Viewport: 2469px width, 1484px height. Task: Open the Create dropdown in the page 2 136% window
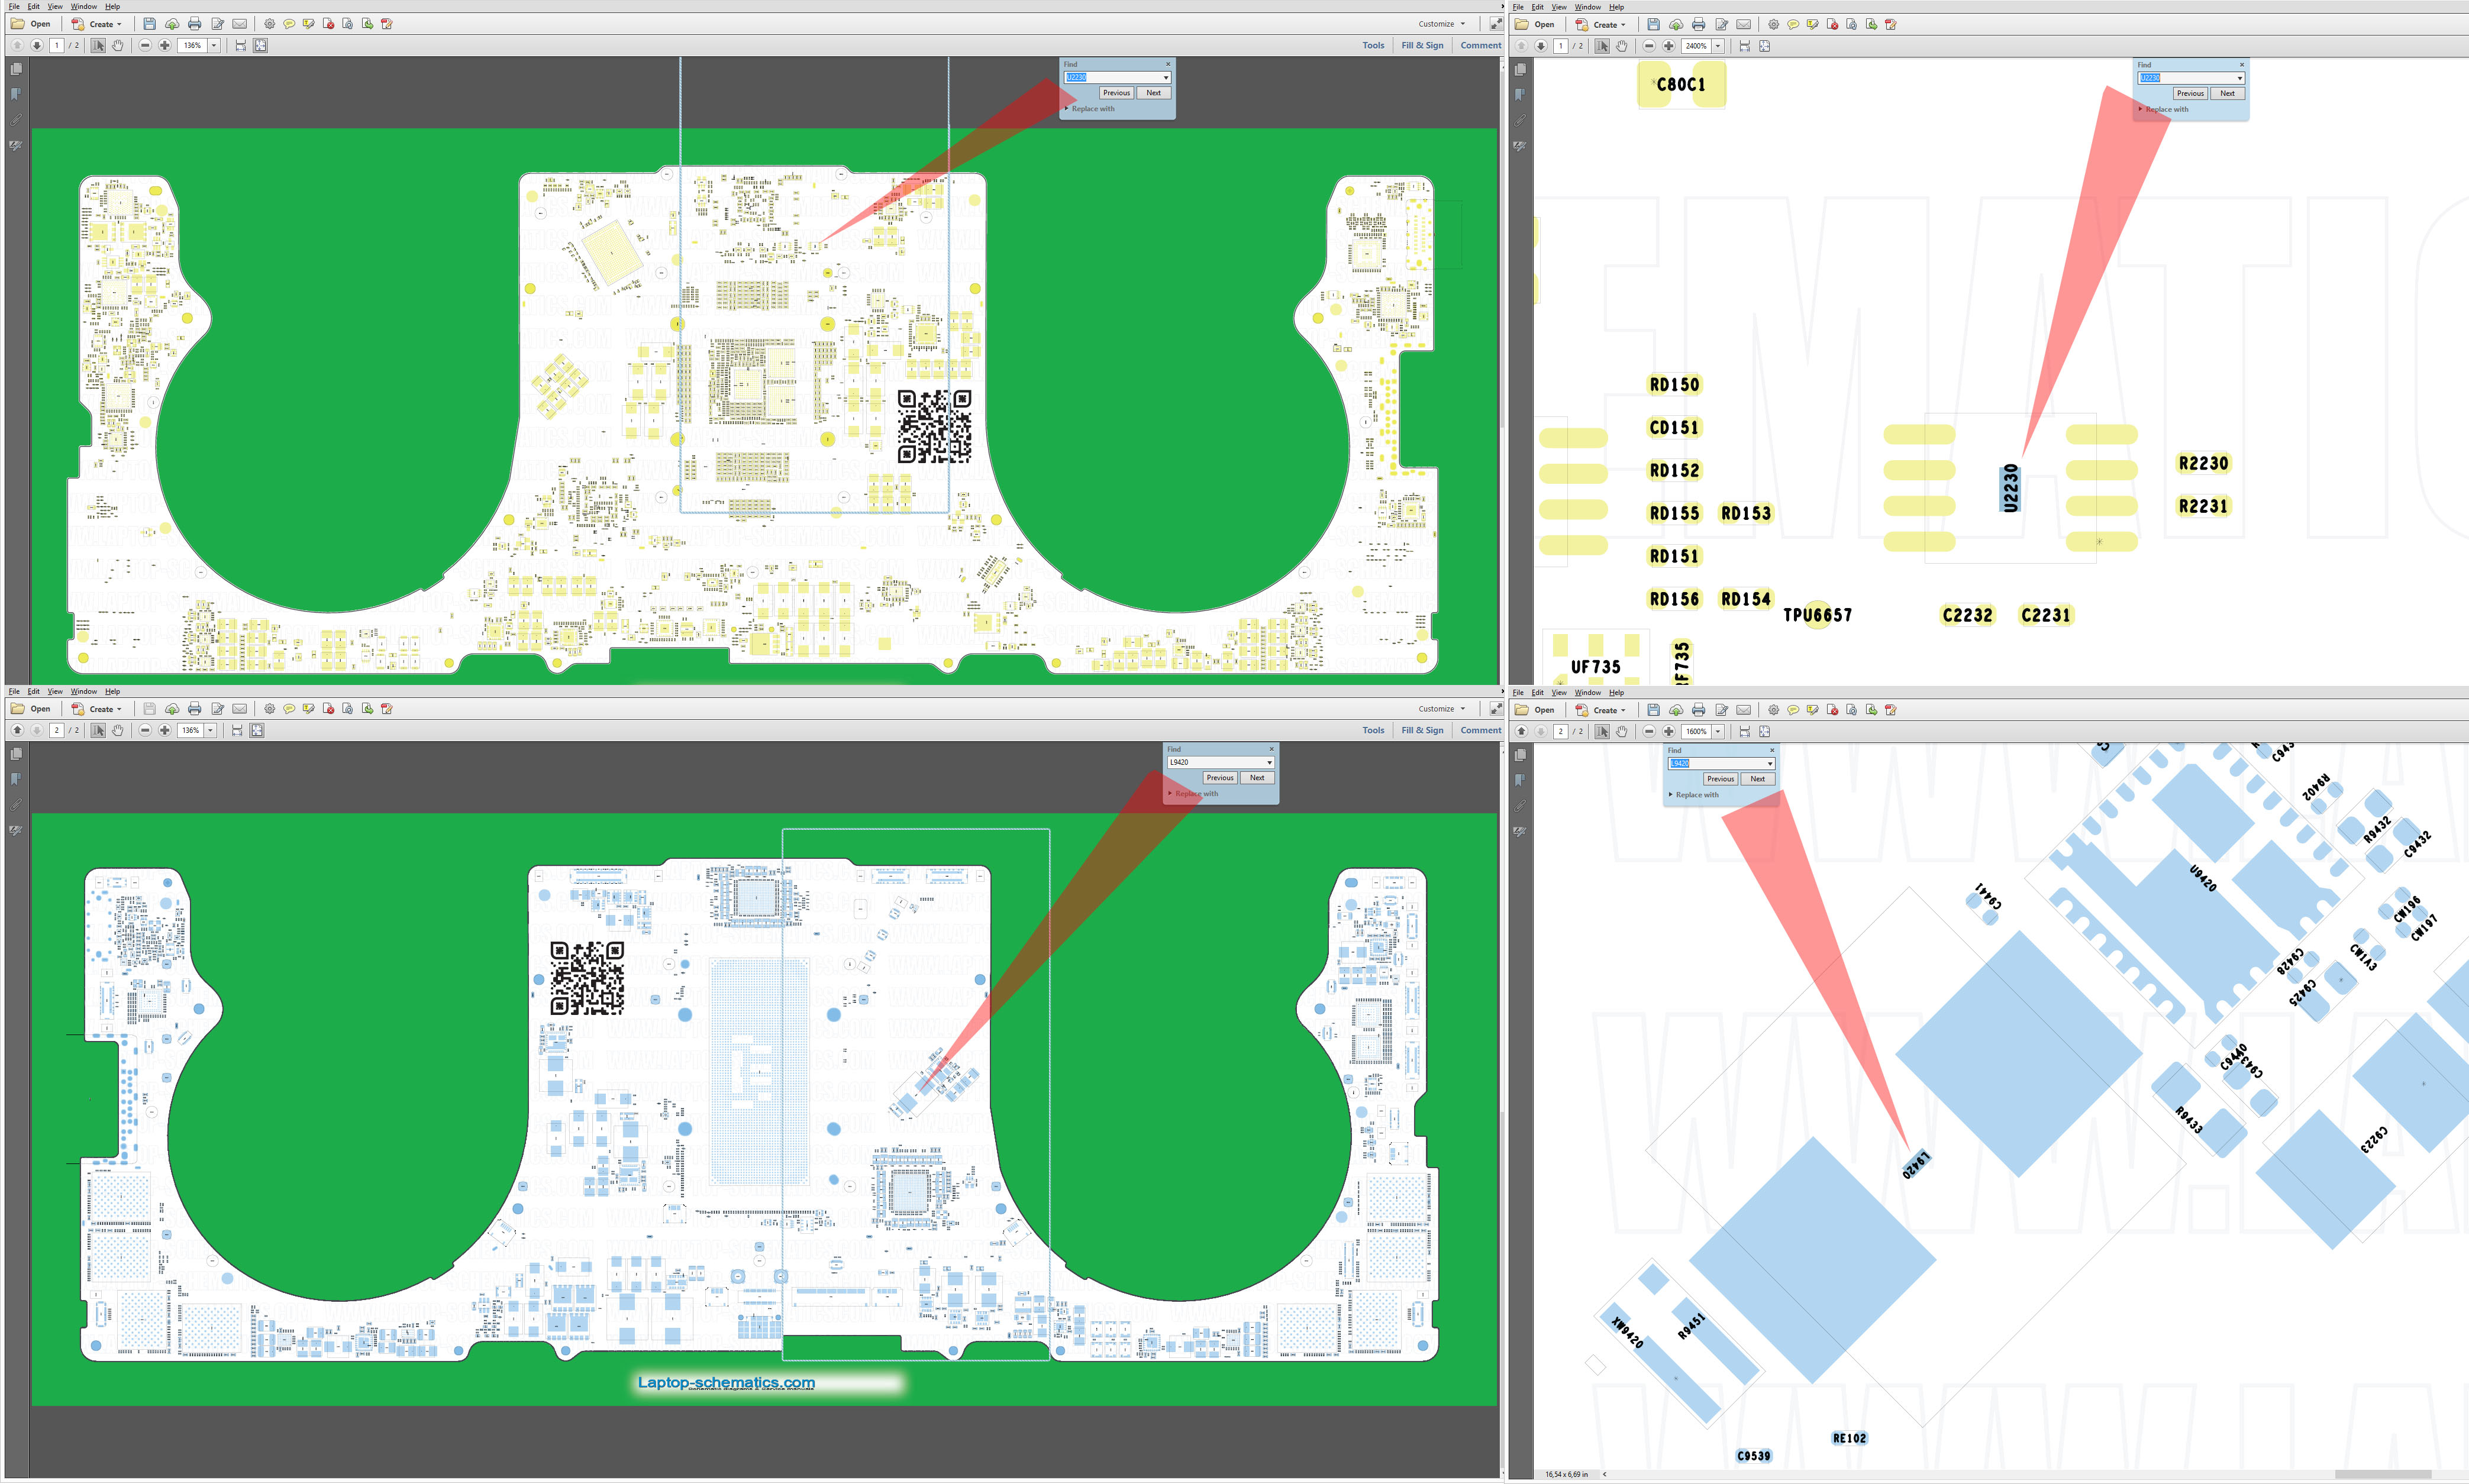[x=96, y=709]
